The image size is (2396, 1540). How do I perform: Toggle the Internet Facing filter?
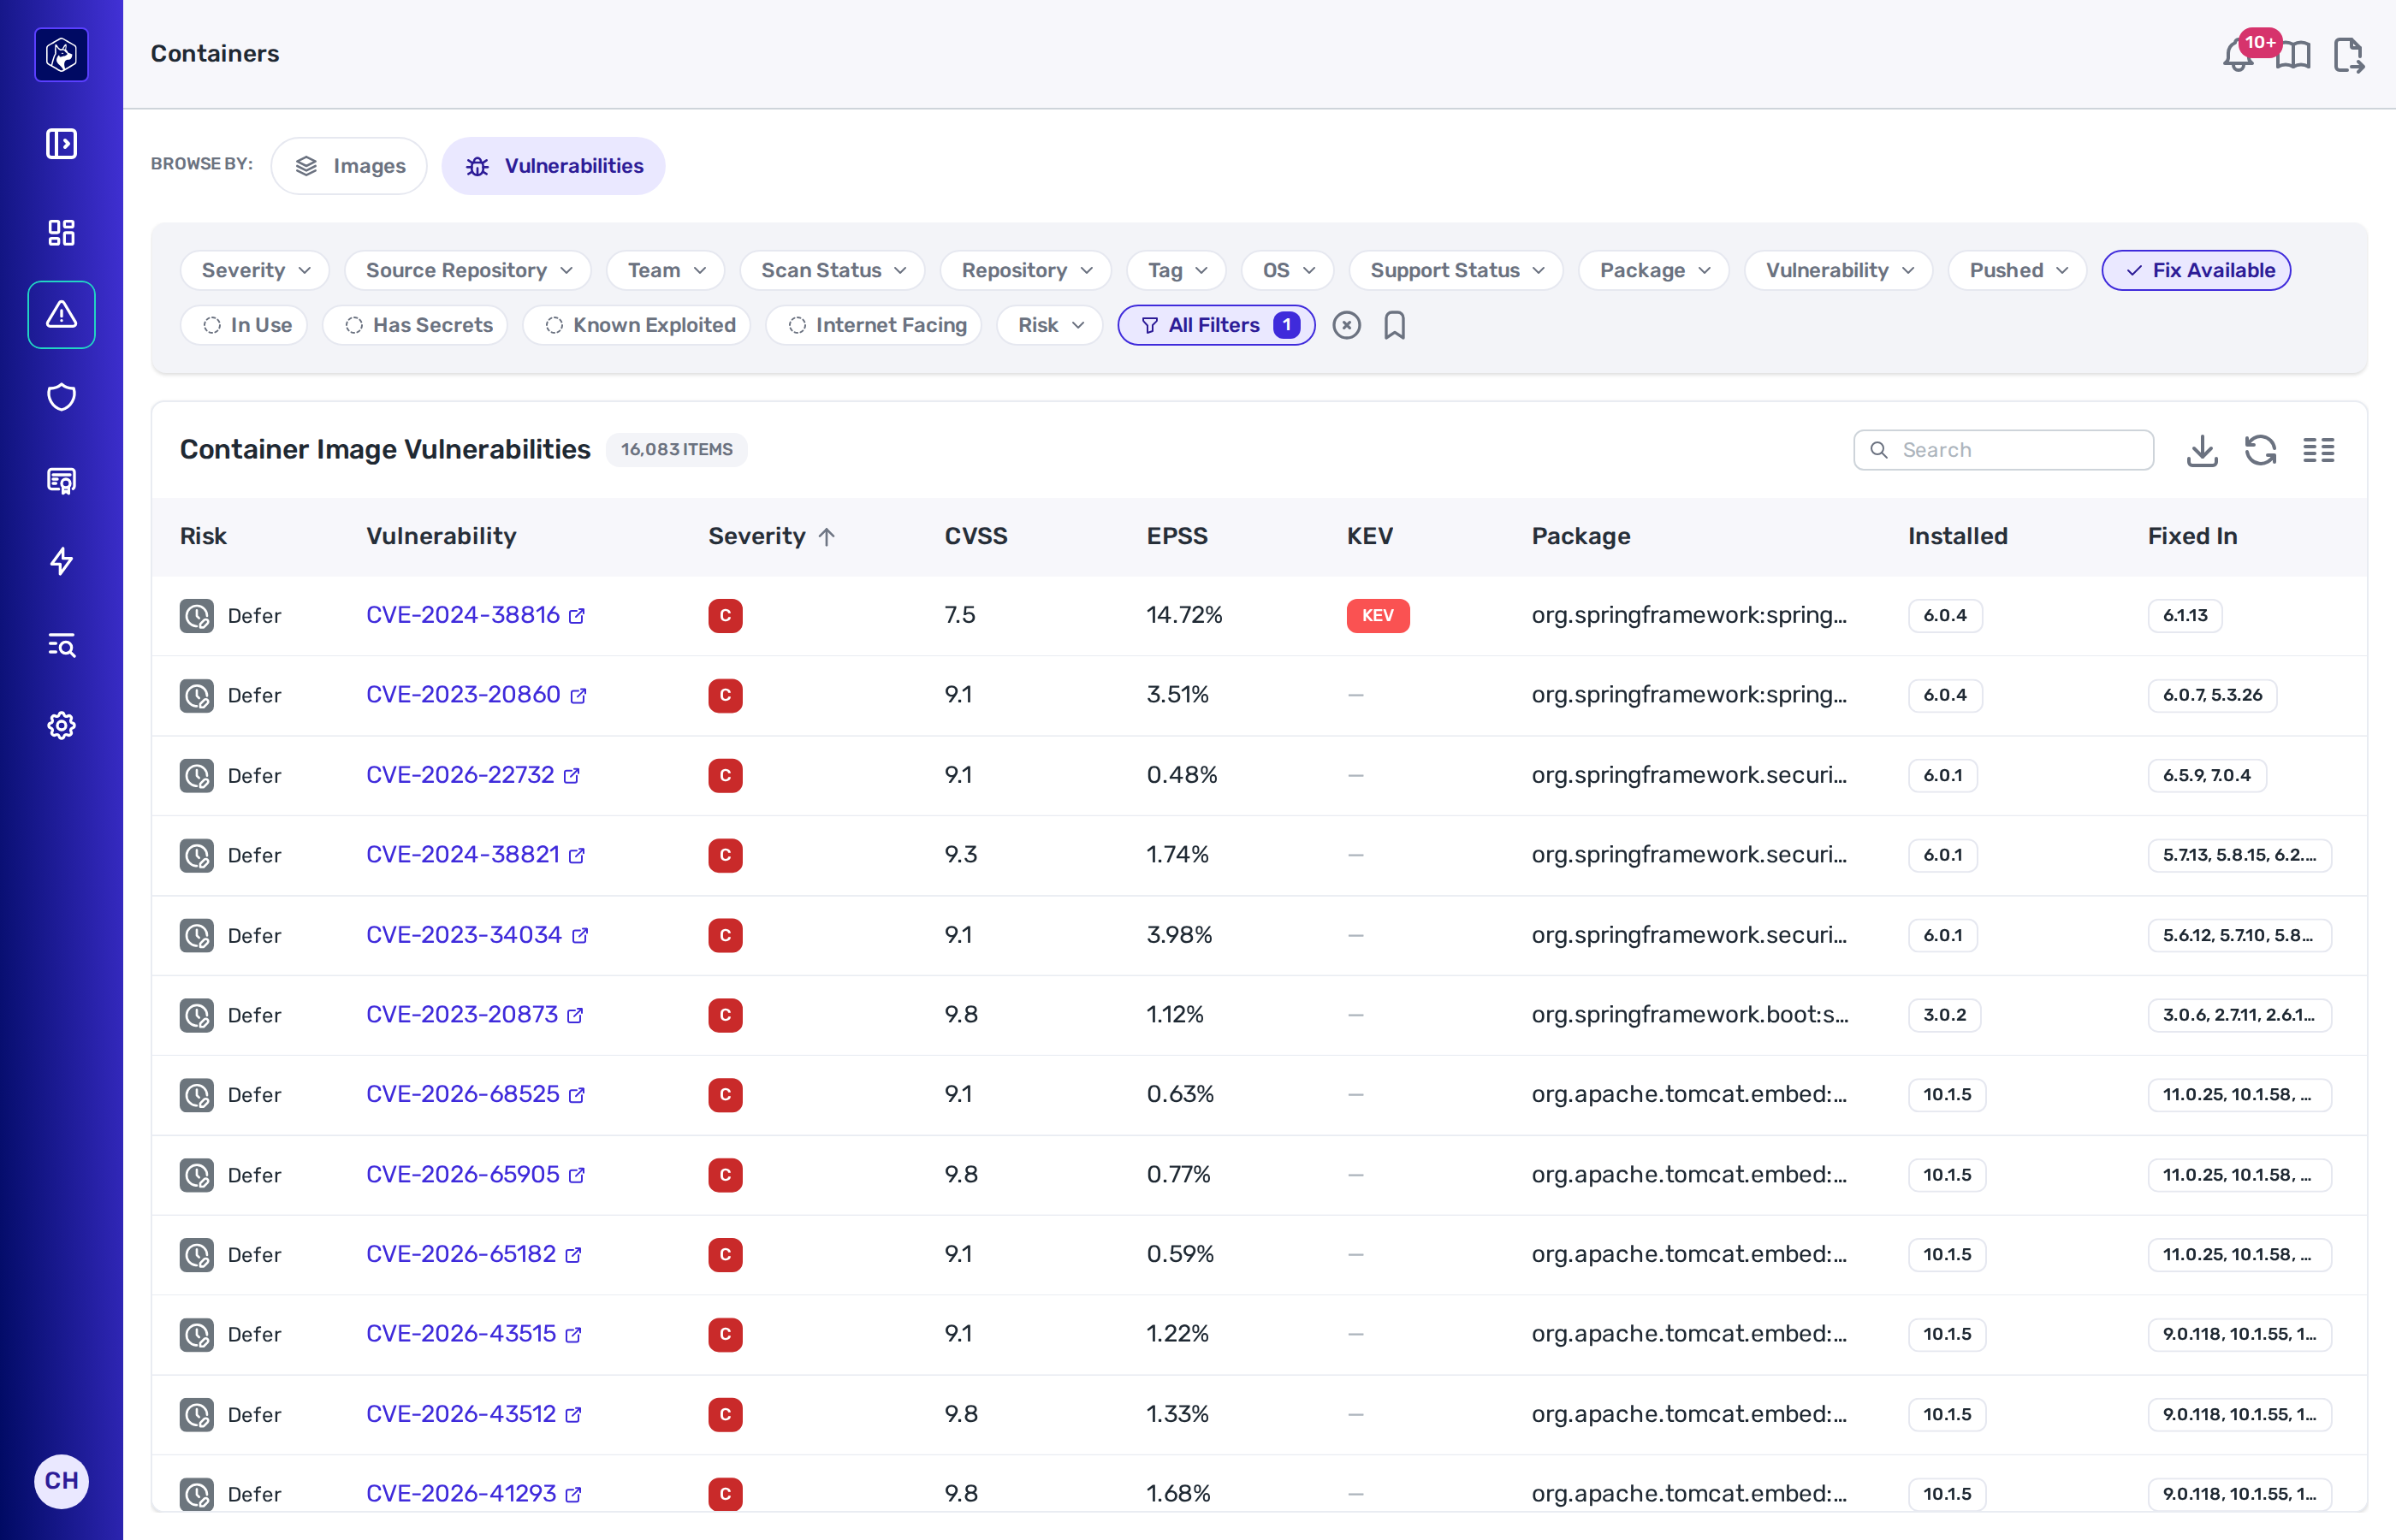(874, 325)
